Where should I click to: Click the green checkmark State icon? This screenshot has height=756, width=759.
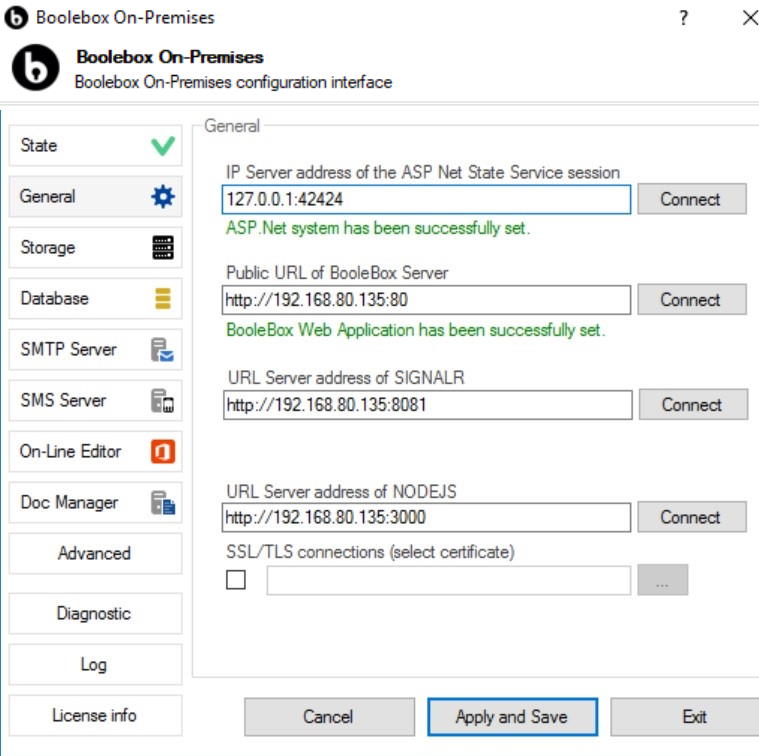click(x=163, y=146)
